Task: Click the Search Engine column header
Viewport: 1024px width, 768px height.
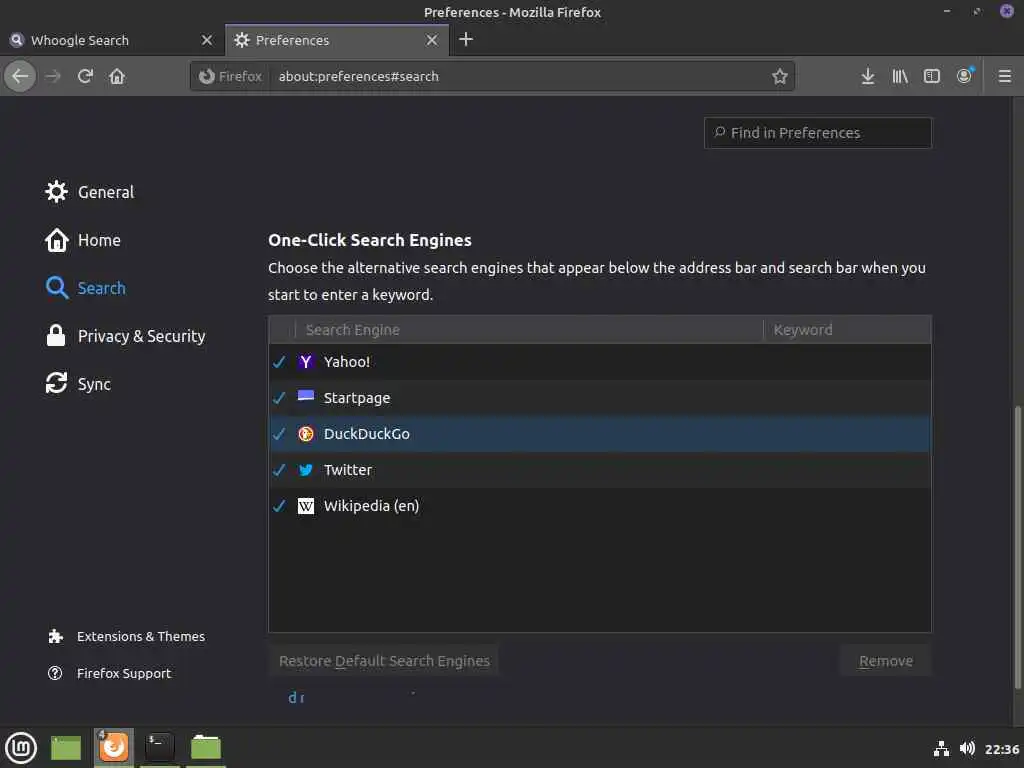Action: point(529,330)
